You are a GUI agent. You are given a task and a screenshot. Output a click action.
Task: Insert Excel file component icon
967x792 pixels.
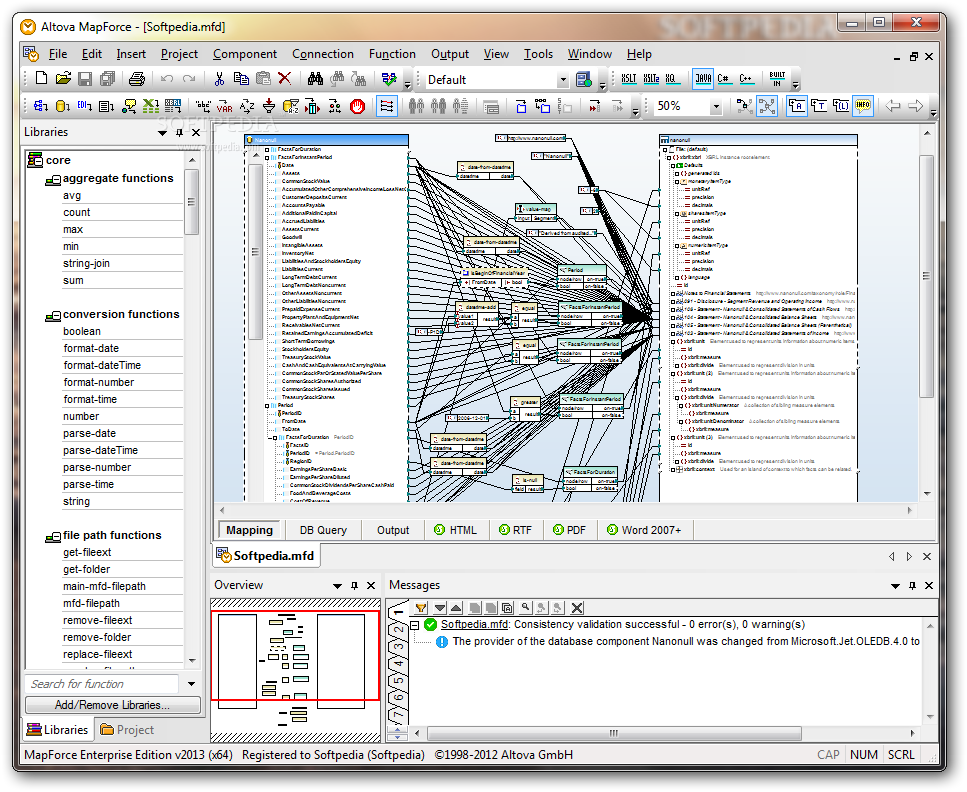150,106
